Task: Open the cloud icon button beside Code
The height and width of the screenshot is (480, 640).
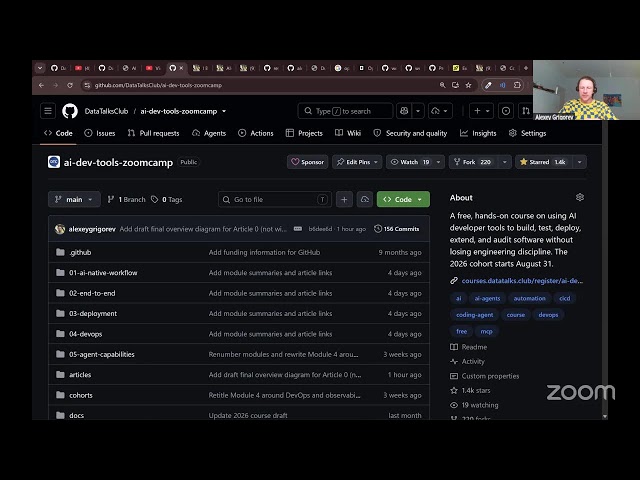Action: tap(364, 200)
